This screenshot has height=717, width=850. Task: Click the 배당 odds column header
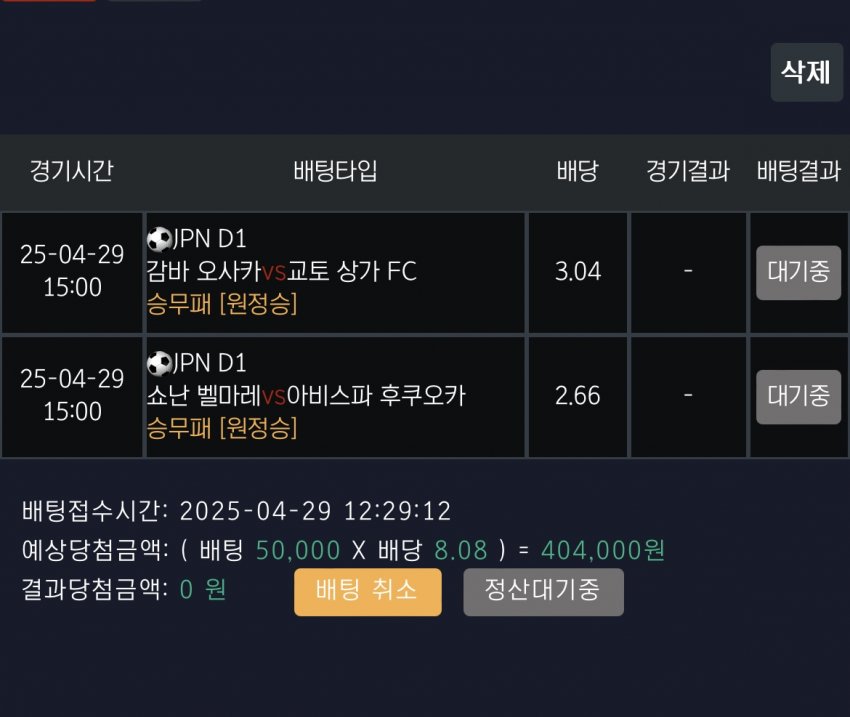click(x=577, y=171)
